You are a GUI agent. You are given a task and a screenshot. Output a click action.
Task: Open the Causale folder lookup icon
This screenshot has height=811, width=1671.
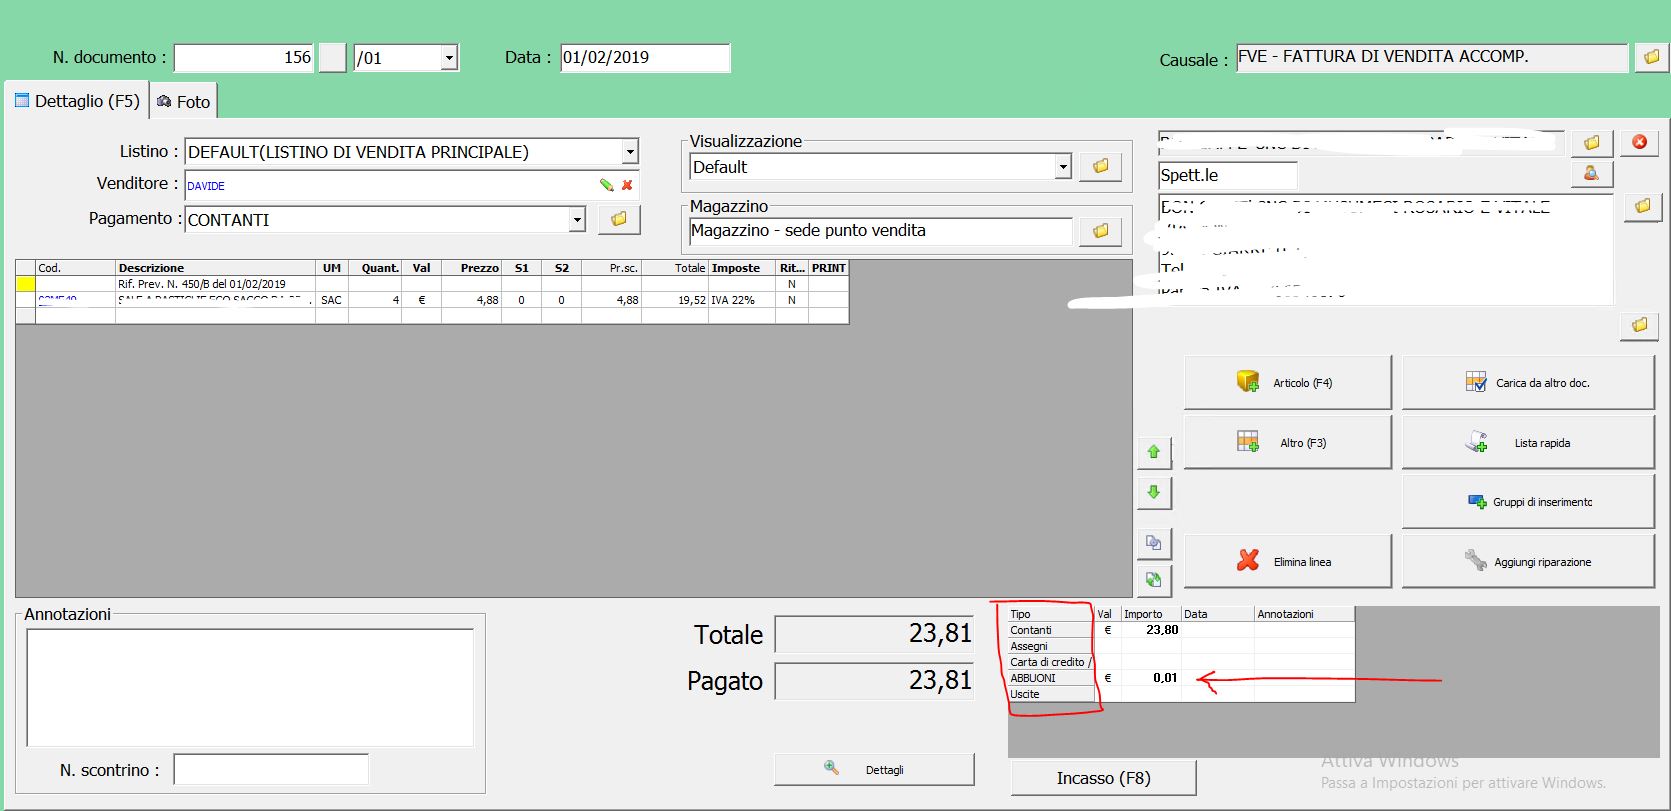click(x=1651, y=57)
